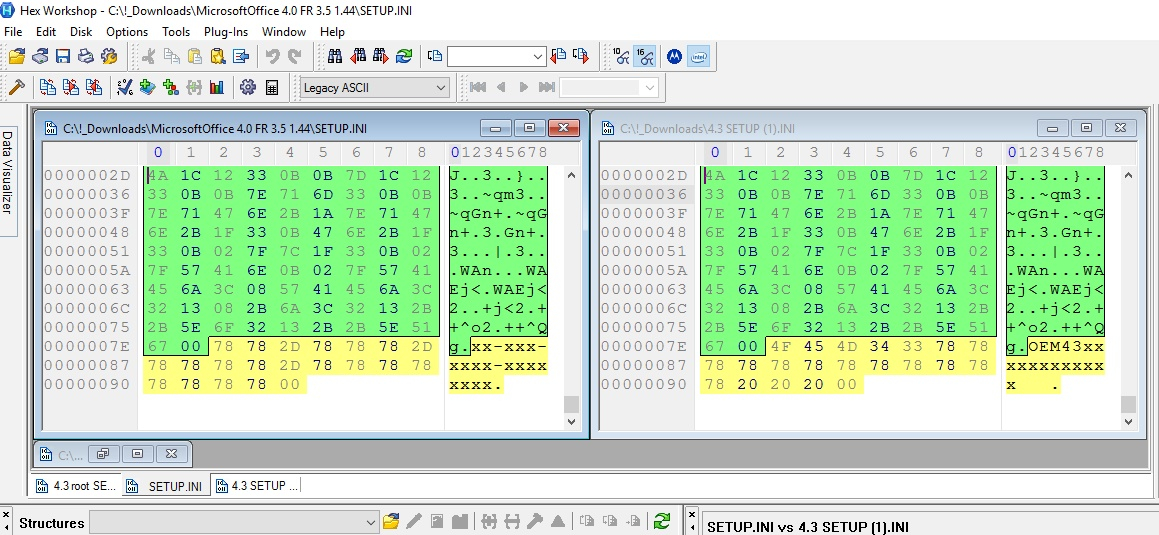Switch to Motorola big-endian byte order

tap(674, 56)
